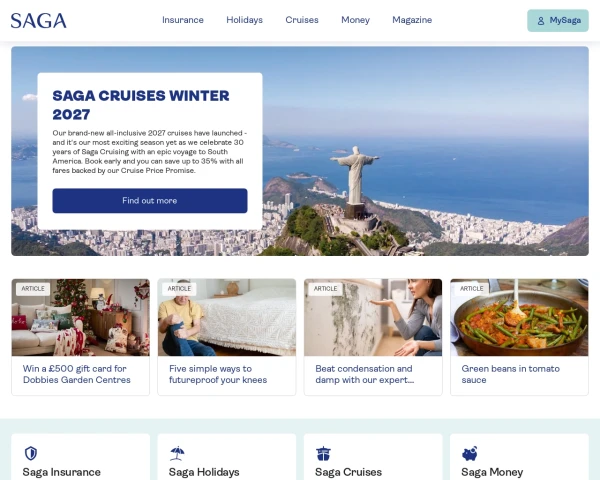The width and height of the screenshot is (600, 480).
Task: Open the Win a £500 gift card link
Action: coord(77,374)
